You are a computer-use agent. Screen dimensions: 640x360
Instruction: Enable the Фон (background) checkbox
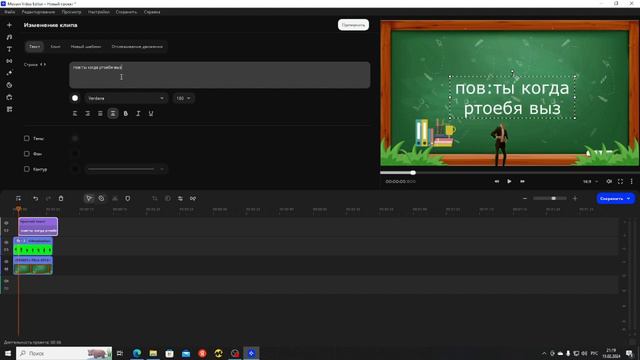click(x=27, y=153)
